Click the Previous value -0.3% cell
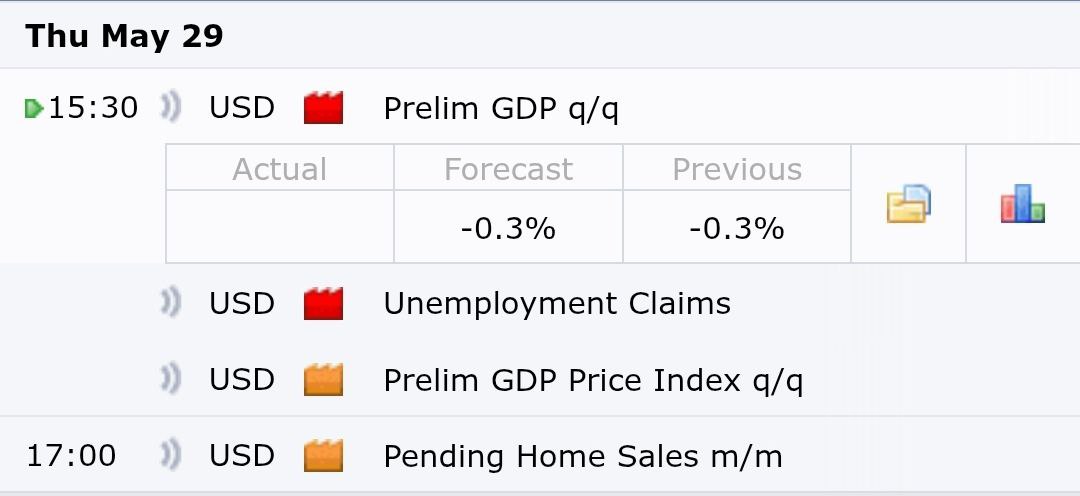The image size is (1080, 496). (737, 227)
